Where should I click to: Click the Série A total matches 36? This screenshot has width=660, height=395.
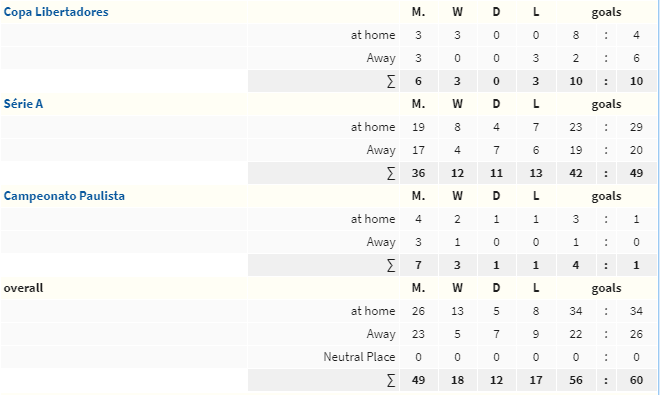tap(418, 173)
